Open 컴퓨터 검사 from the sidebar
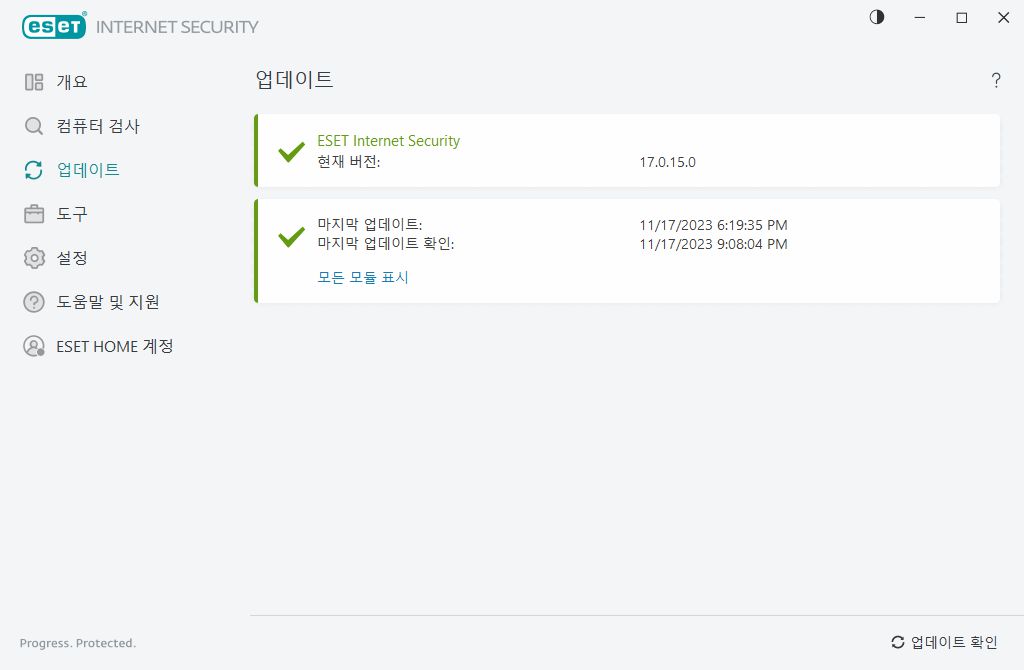Screen dimensions: 1024x670 [98, 126]
